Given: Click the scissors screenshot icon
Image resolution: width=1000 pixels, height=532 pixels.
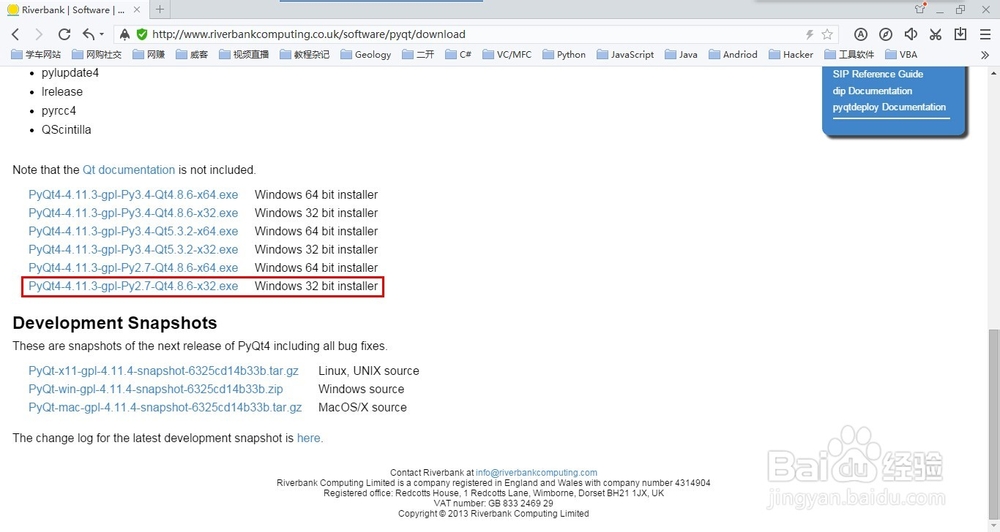Looking at the screenshot, I should [x=936, y=34].
